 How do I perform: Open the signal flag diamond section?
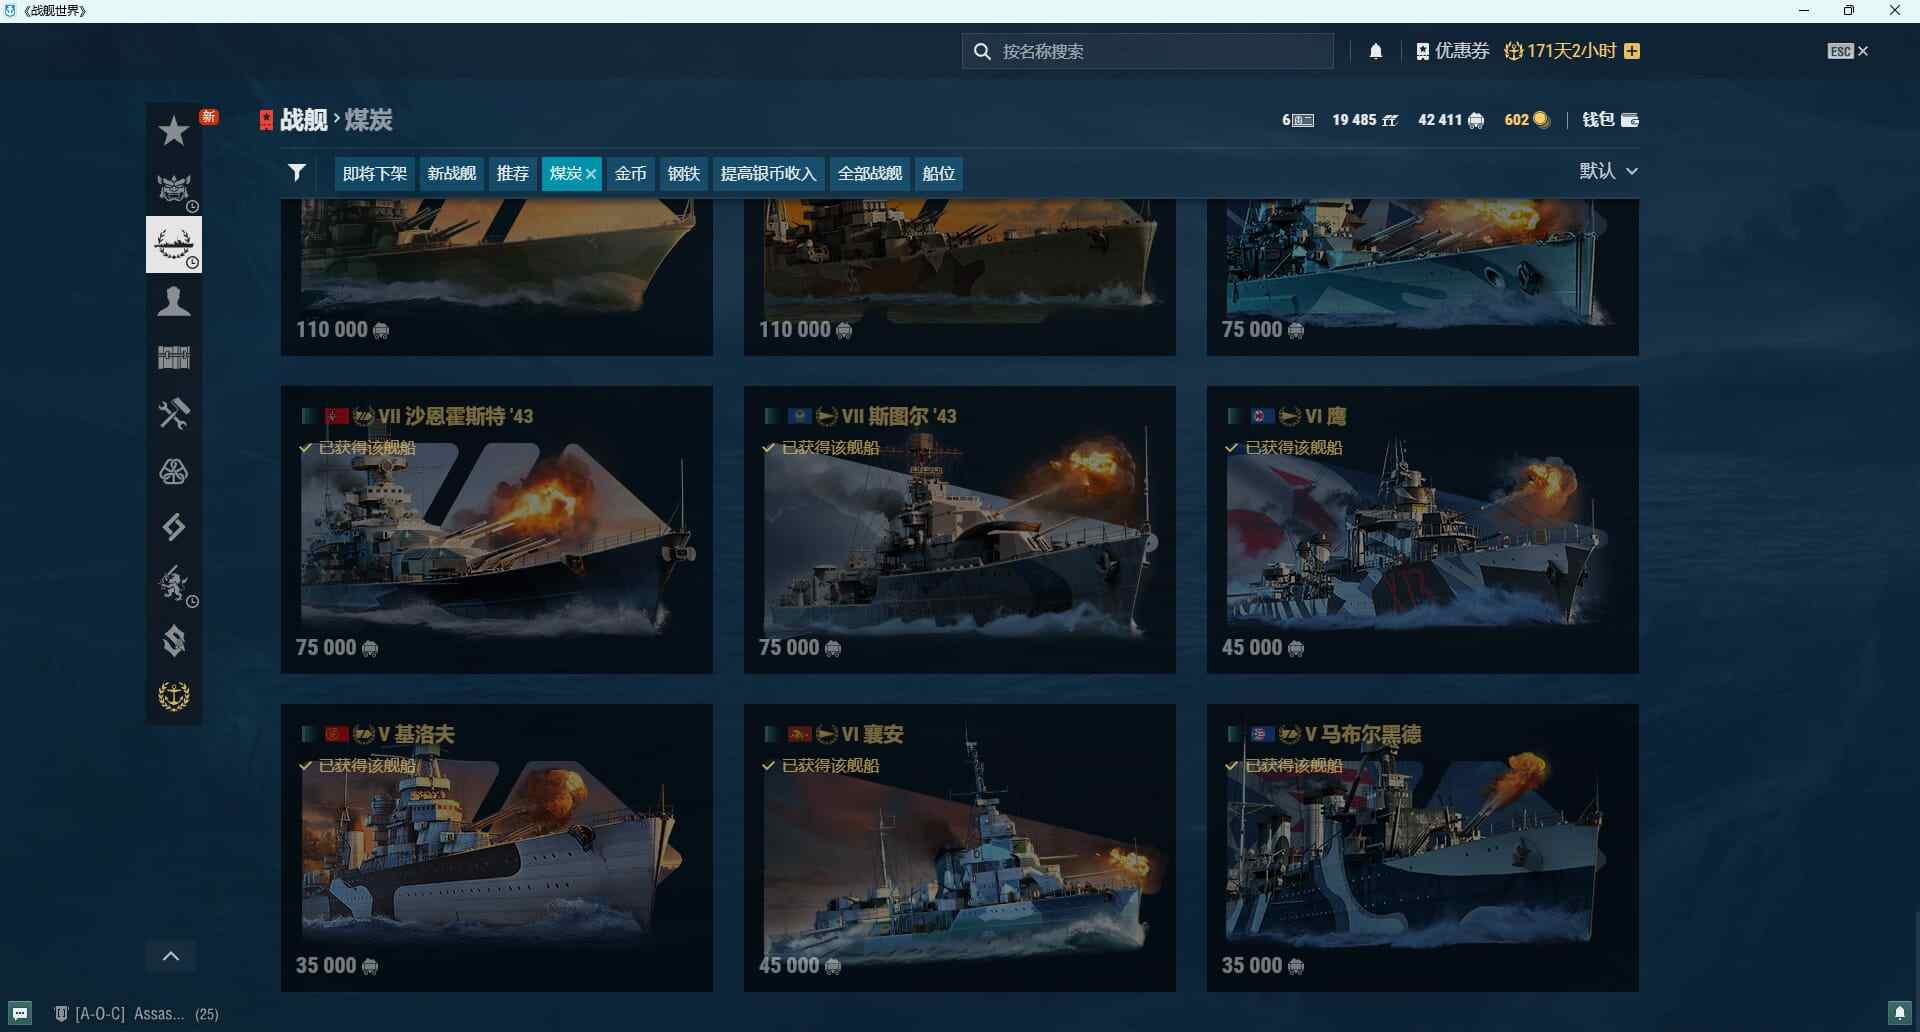tap(174, 527)
